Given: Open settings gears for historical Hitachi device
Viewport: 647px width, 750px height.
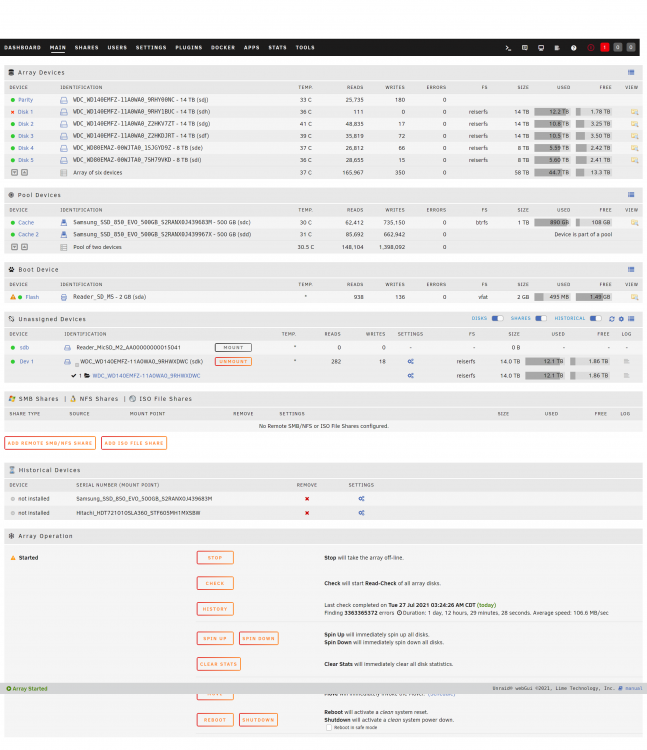Looking at the screenshot, I should 361,513.
